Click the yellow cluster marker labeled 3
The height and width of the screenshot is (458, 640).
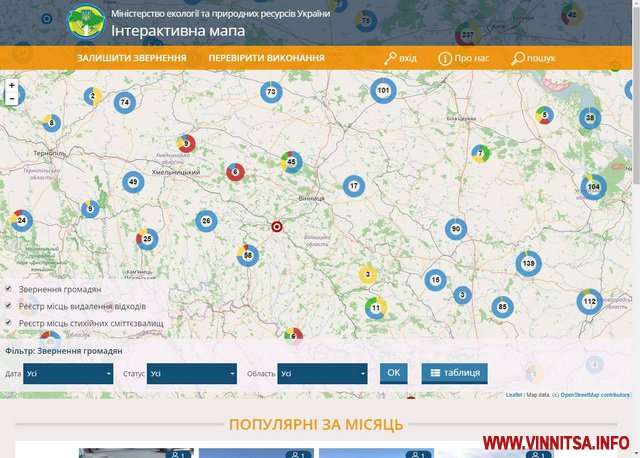point(368,275)
